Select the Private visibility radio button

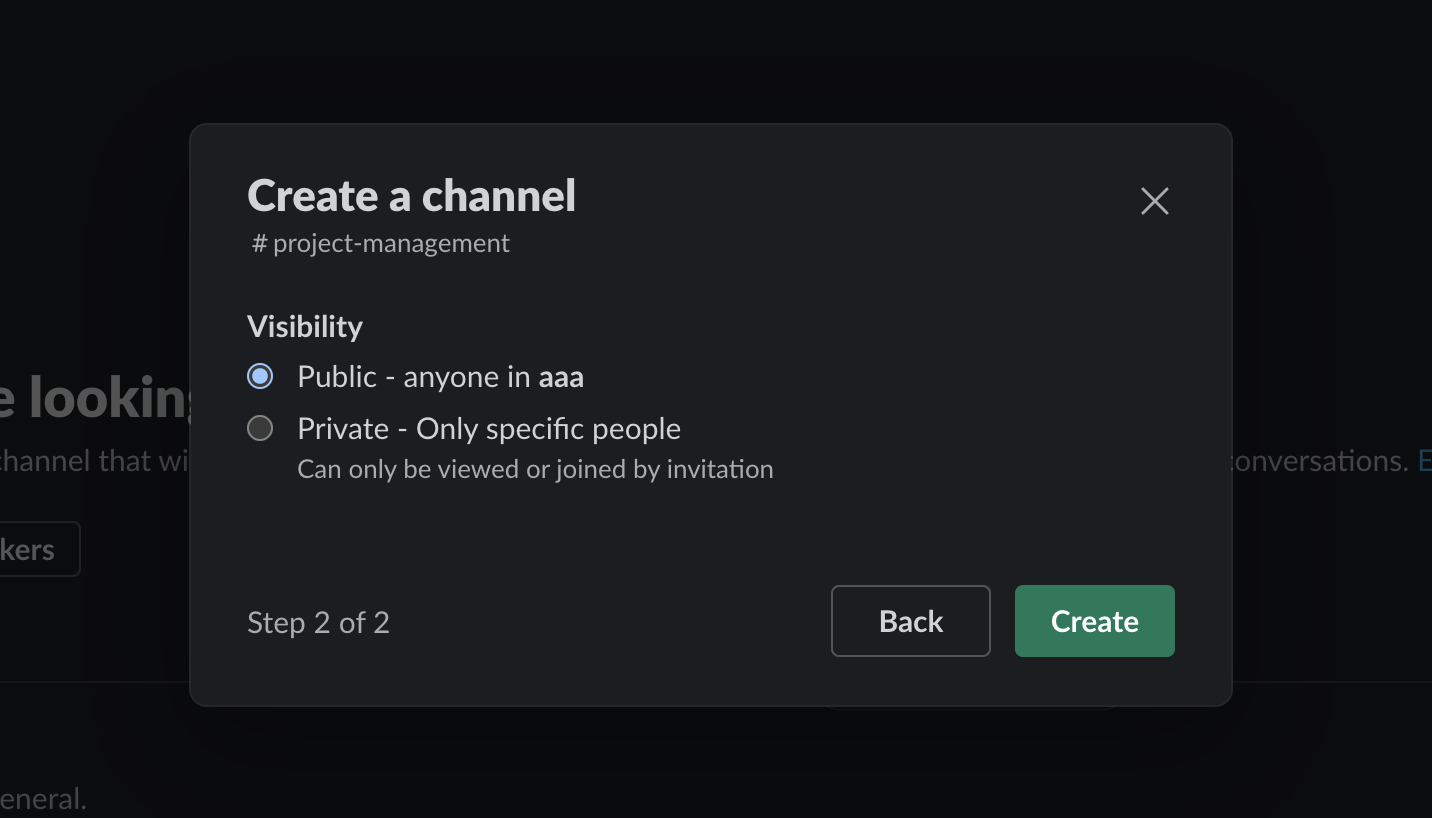pos(259,428)
